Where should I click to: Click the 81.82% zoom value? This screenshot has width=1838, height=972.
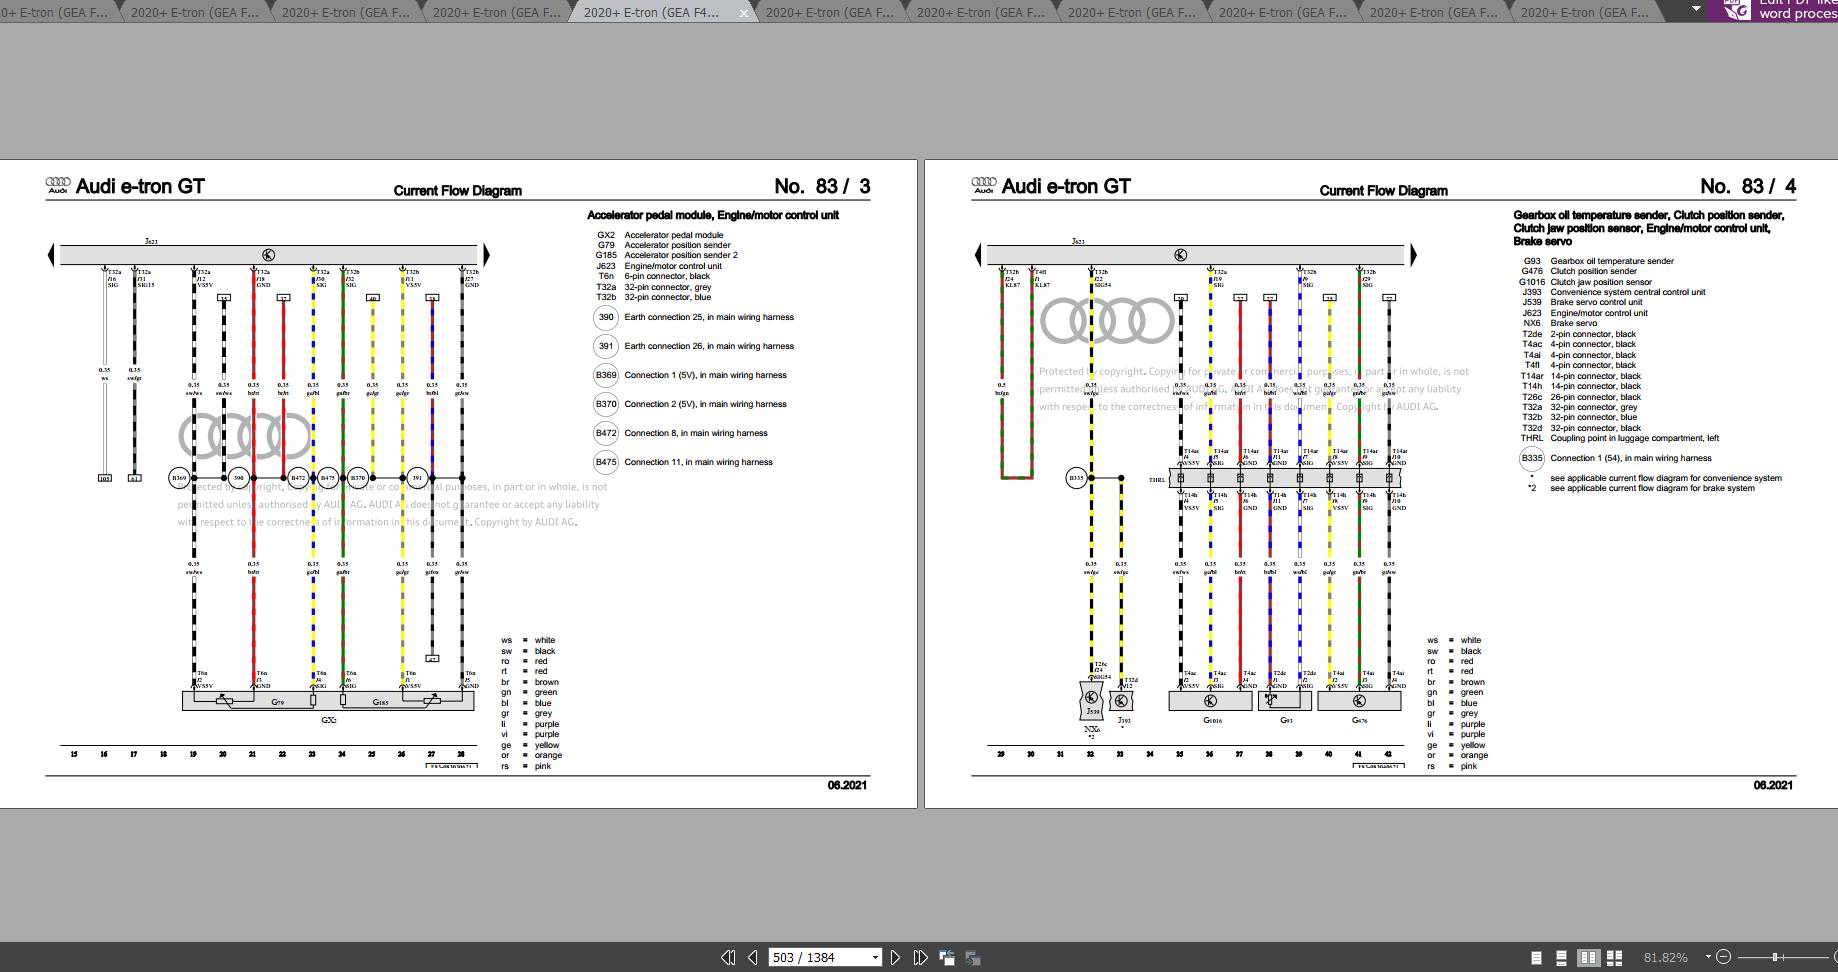1665,958
